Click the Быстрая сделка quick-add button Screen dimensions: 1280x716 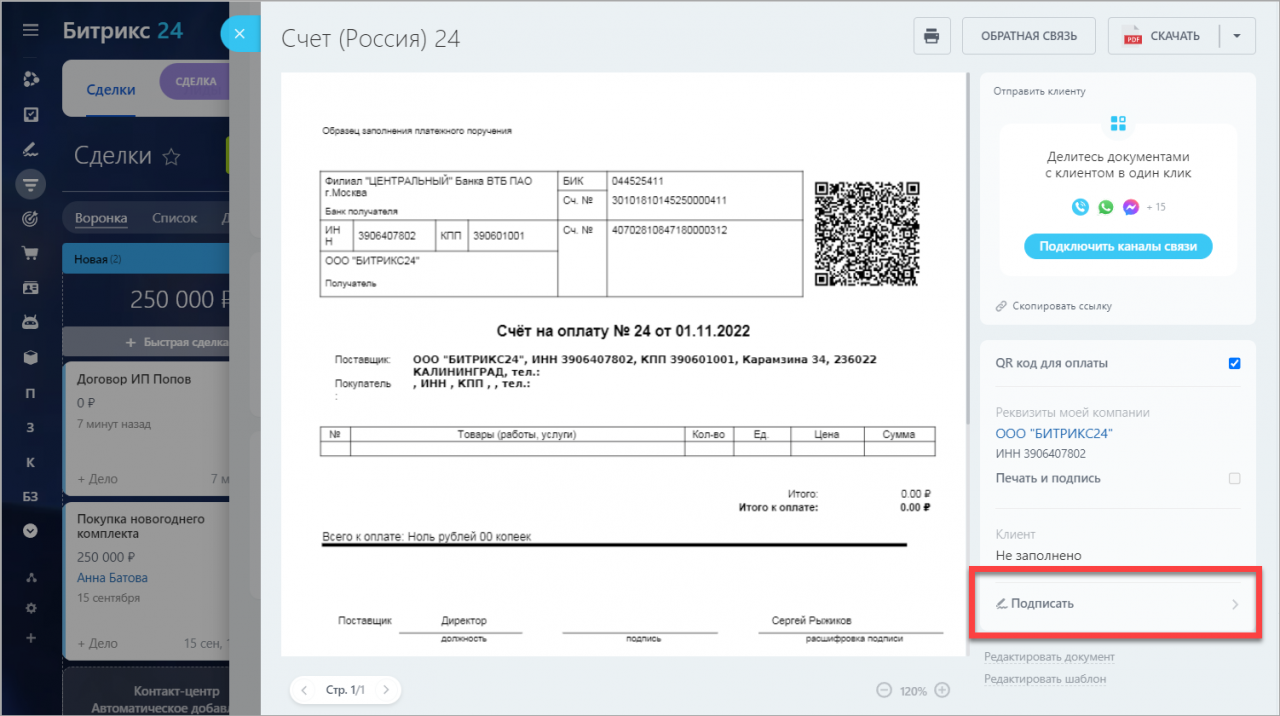point(146,342)
